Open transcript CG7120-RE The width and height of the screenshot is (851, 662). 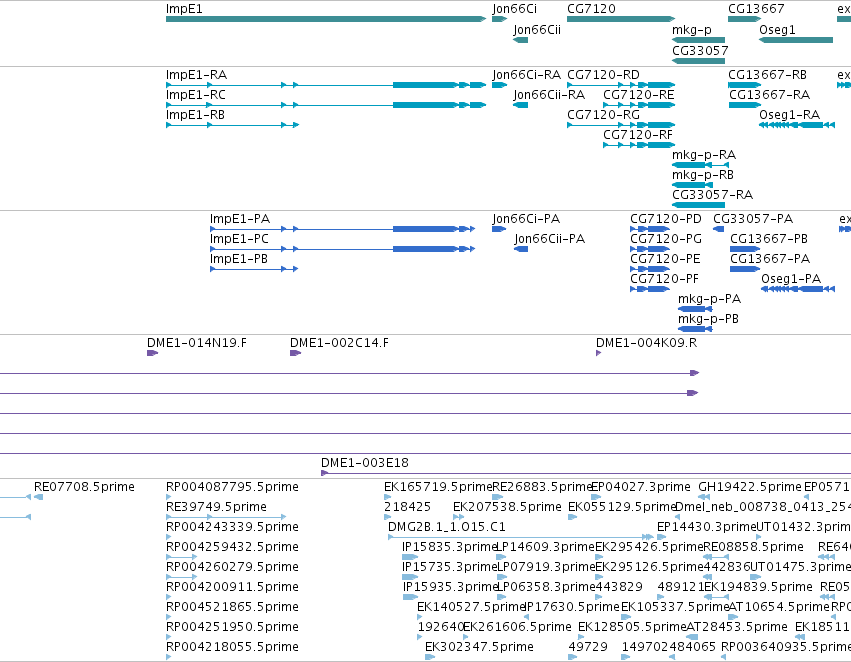click(x=639, y=95)
